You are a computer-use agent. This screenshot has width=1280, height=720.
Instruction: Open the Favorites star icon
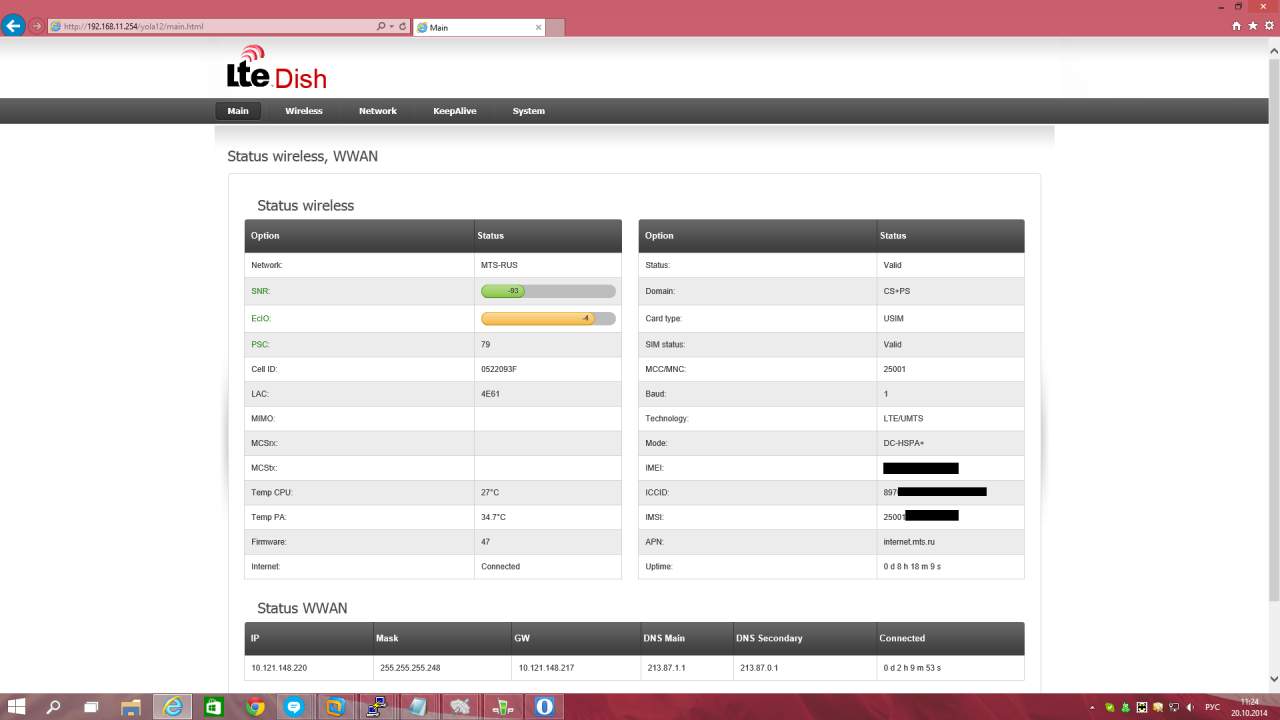1253,26
